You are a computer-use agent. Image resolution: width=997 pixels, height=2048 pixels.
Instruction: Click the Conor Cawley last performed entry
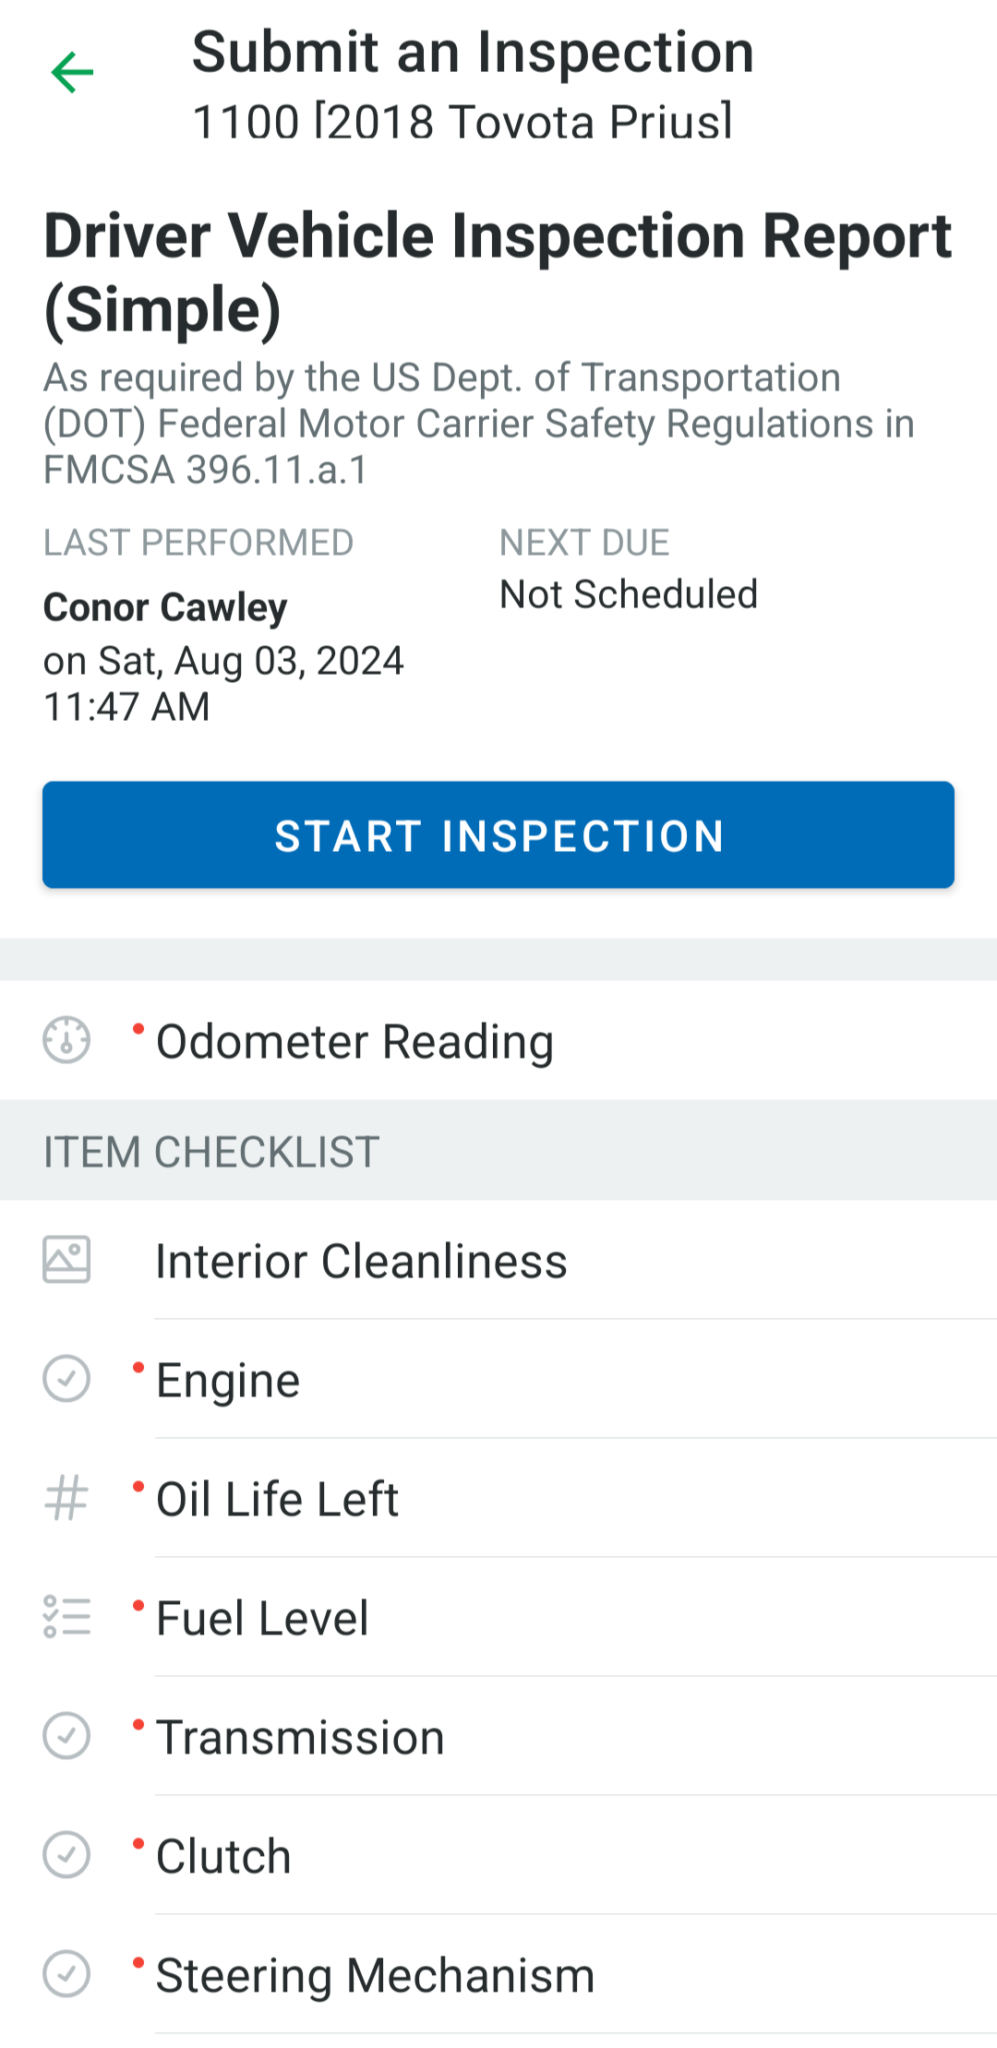click(x=165, y=606)
